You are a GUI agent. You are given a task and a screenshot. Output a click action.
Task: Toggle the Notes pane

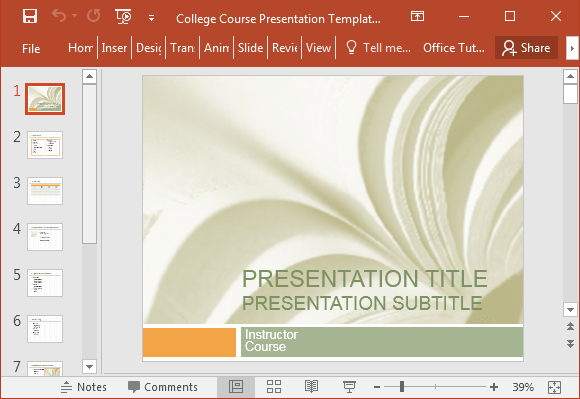[x=84, y=387]
